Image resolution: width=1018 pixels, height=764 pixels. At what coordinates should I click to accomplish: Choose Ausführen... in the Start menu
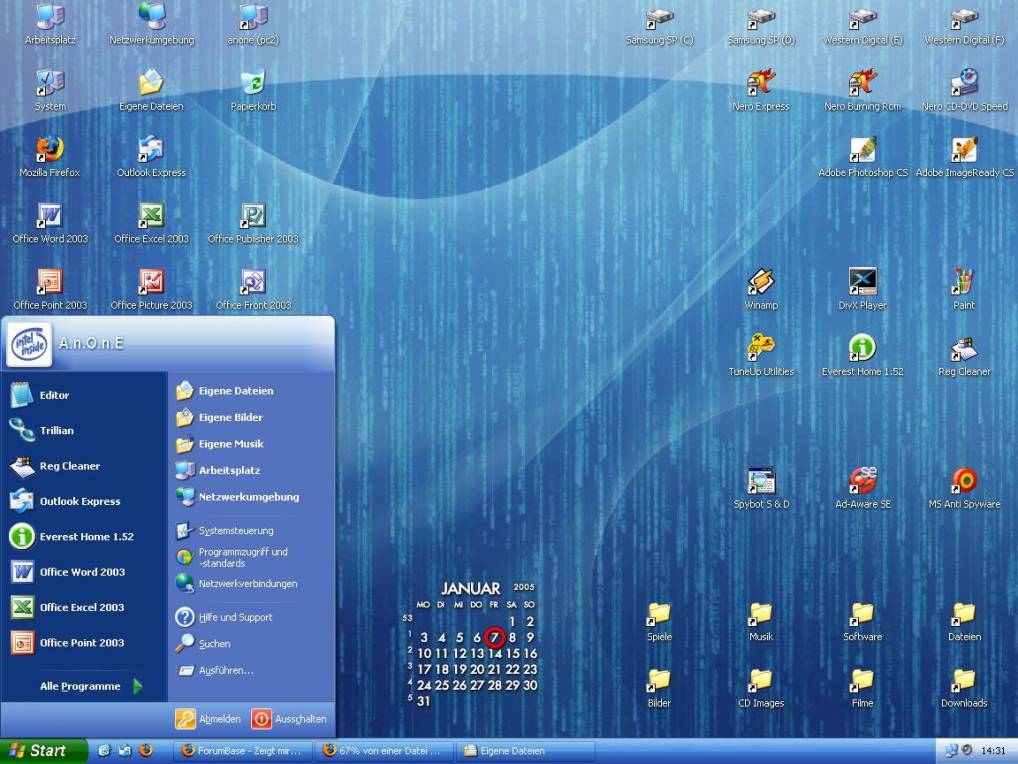(251, 670)
